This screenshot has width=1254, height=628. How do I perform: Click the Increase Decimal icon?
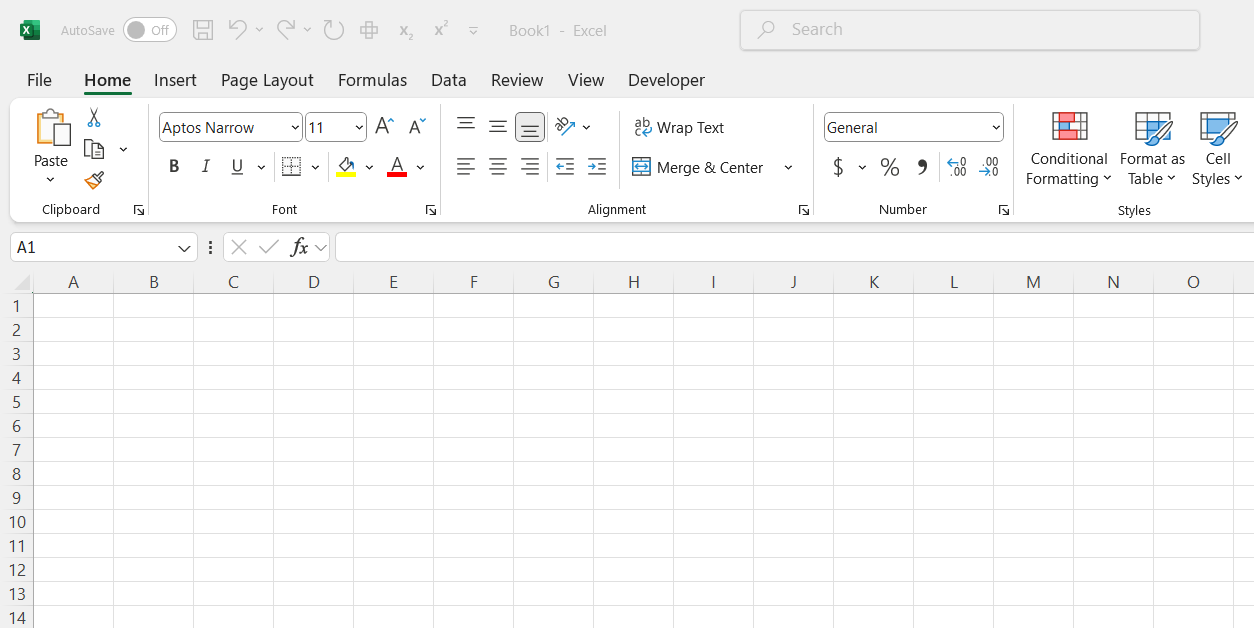[956, 167]
